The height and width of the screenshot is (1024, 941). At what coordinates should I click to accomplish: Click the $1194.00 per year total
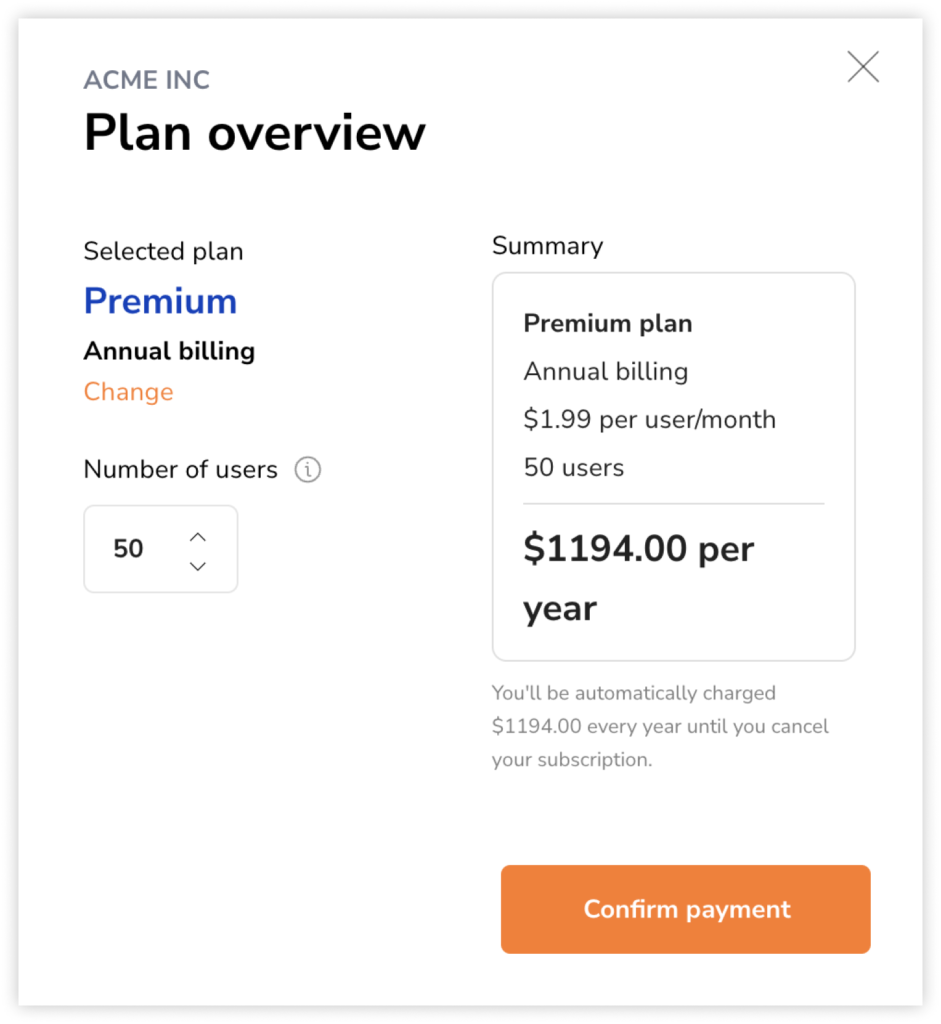click(639, 578)
